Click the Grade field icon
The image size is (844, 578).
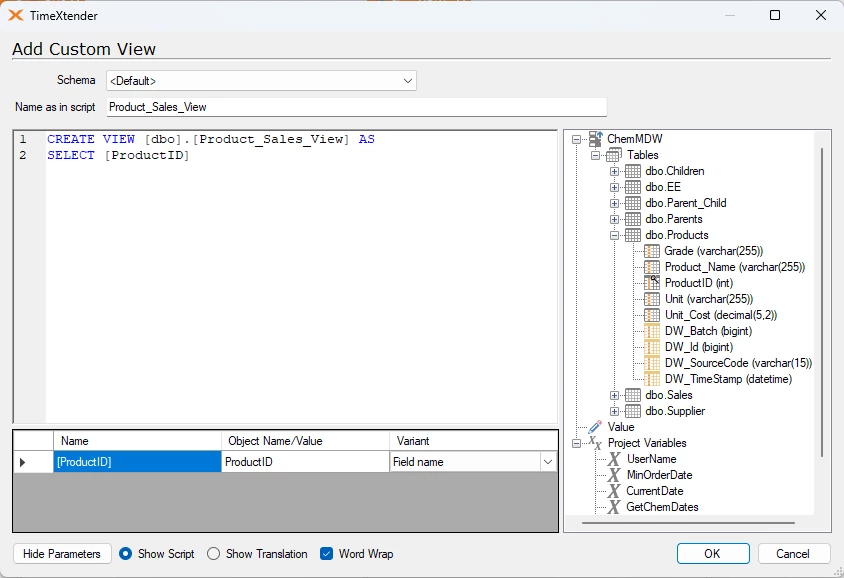[652, 251]
